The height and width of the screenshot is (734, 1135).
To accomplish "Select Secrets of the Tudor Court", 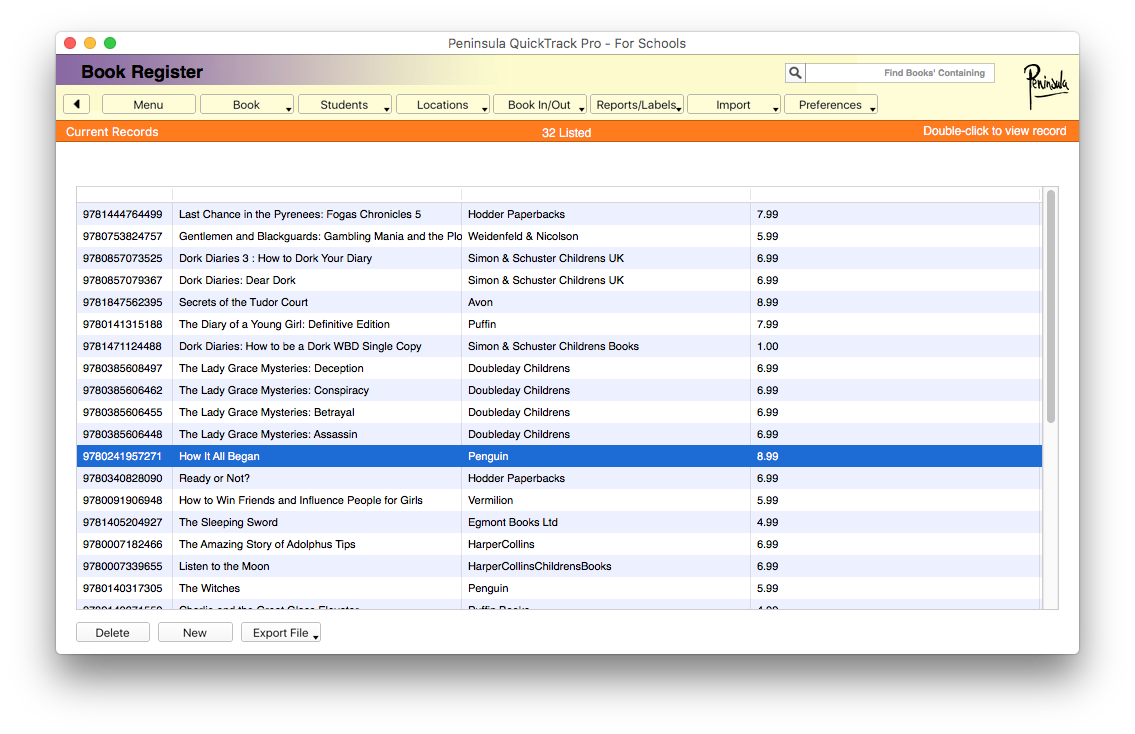I will tap(559, 302).
